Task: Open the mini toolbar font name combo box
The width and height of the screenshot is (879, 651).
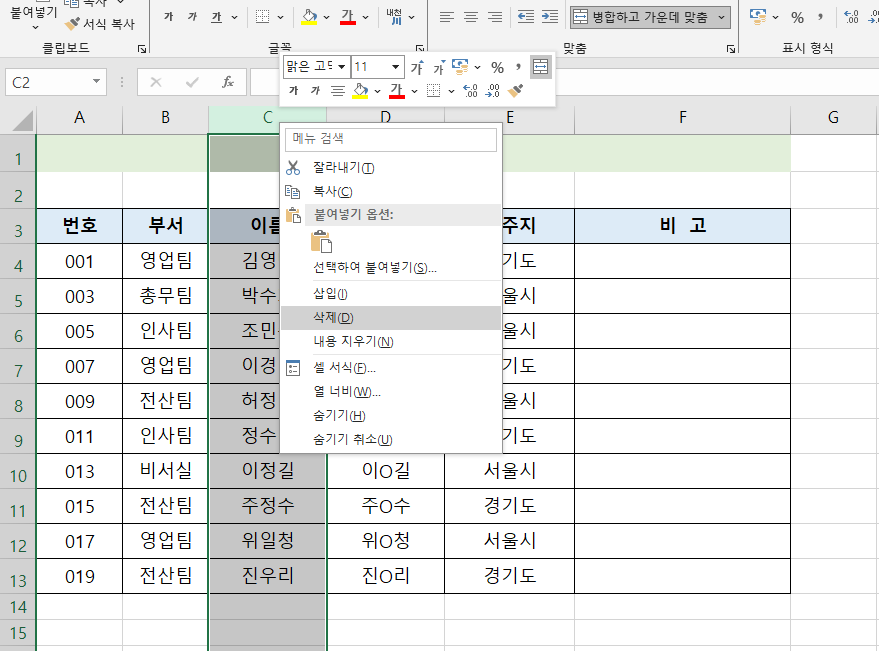Action: (x=317, y=67)
